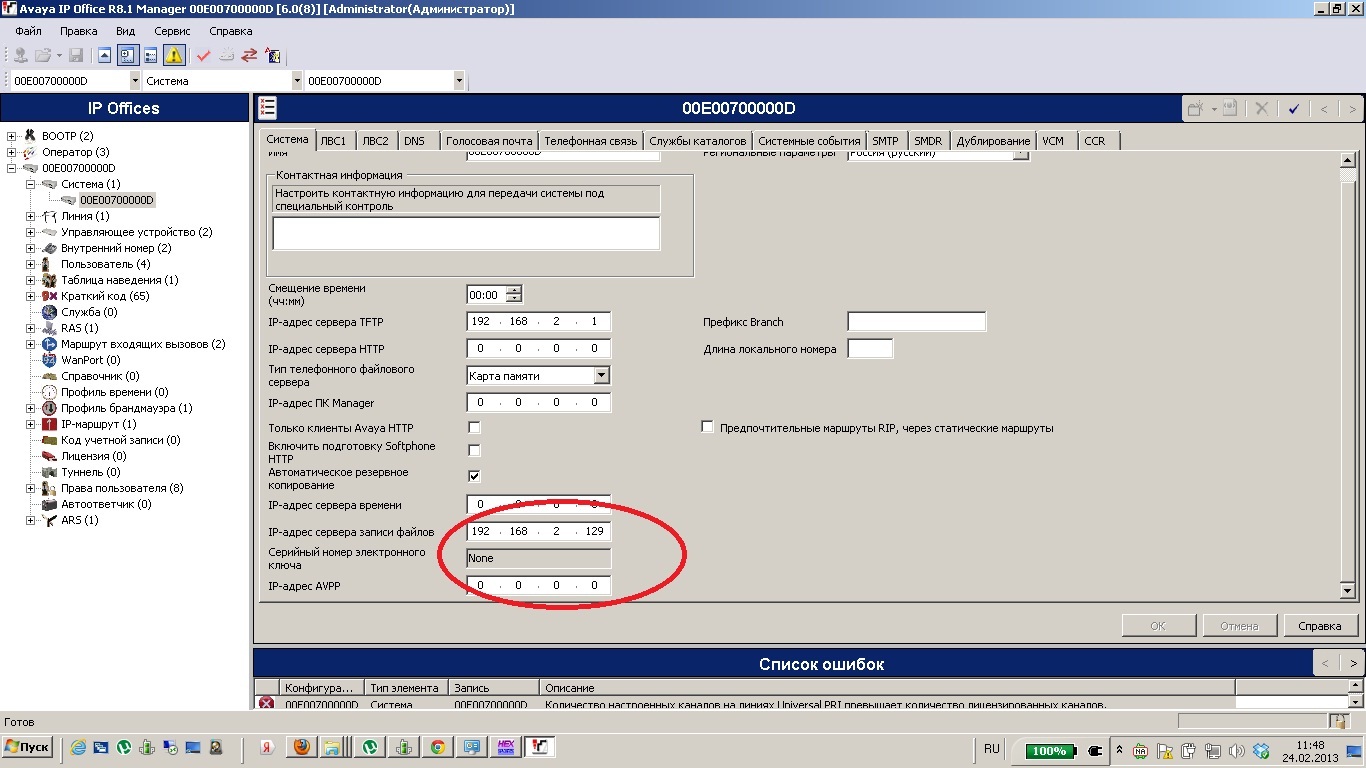Launch Internet Explorer from quick launch
The height and width of the screenshot is (768, 1366).
click(x=79, y=747)
